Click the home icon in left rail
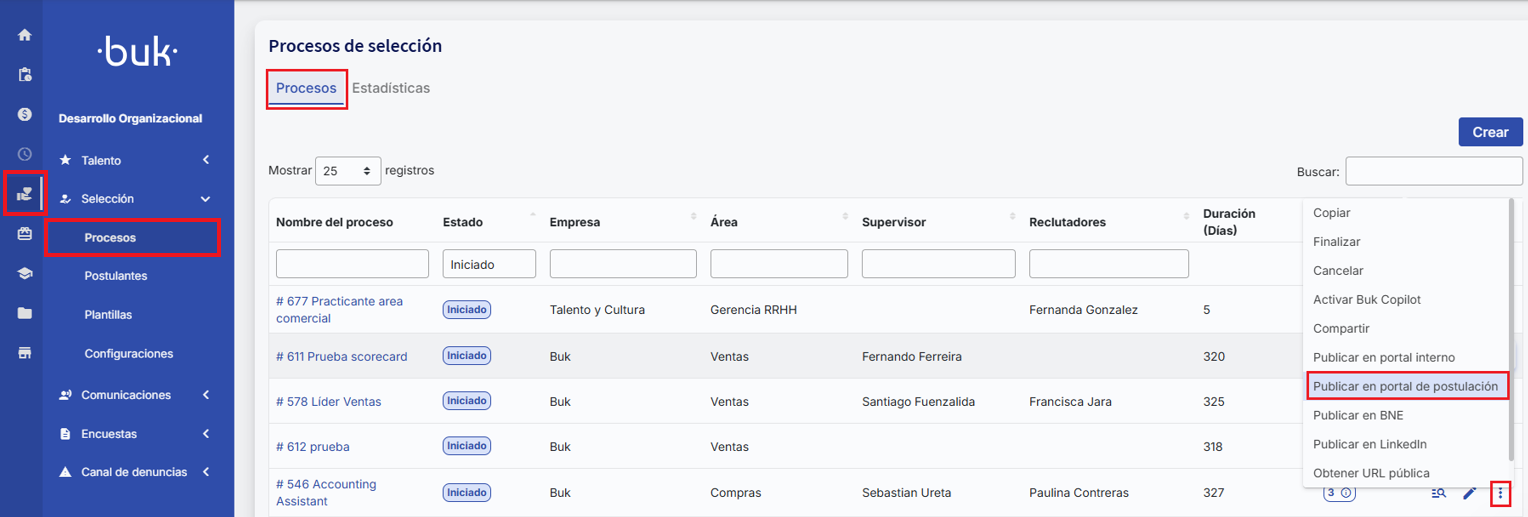1528x517 pixels. pos(25,35)
